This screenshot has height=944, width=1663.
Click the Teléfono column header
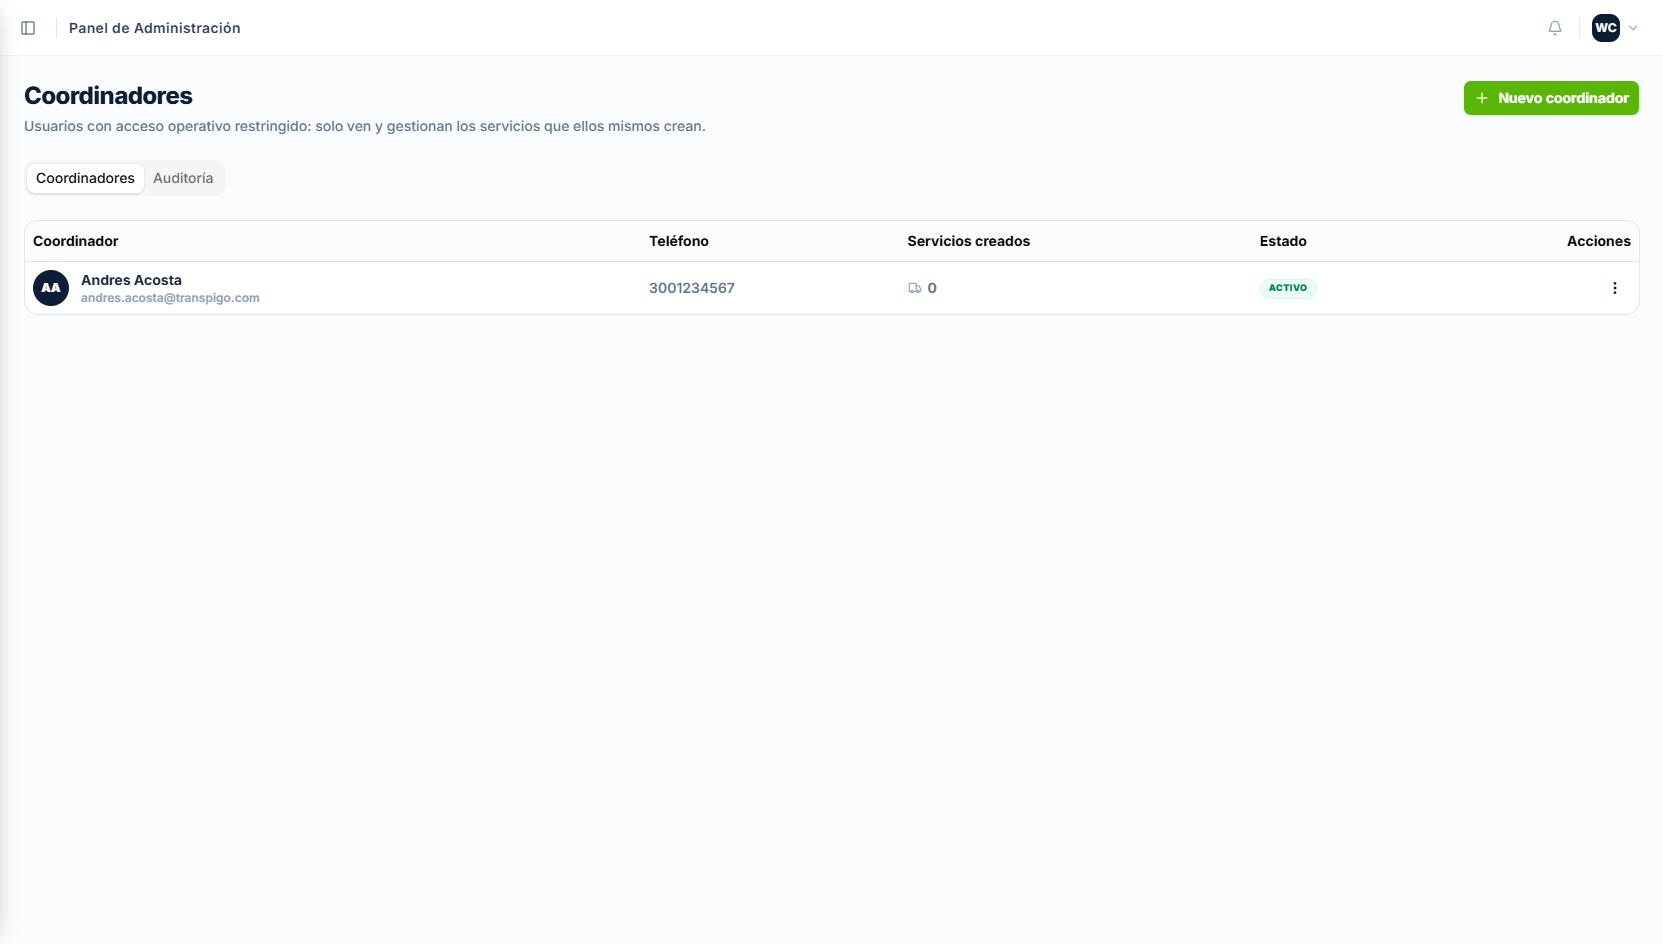tap(679, 241)
